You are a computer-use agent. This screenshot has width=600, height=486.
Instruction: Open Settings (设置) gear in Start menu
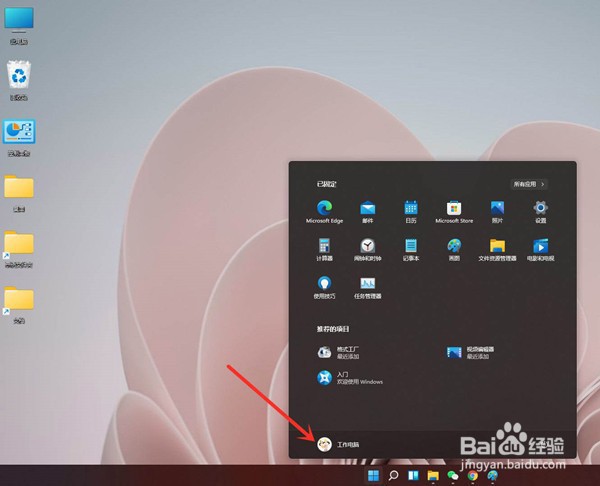540,212
